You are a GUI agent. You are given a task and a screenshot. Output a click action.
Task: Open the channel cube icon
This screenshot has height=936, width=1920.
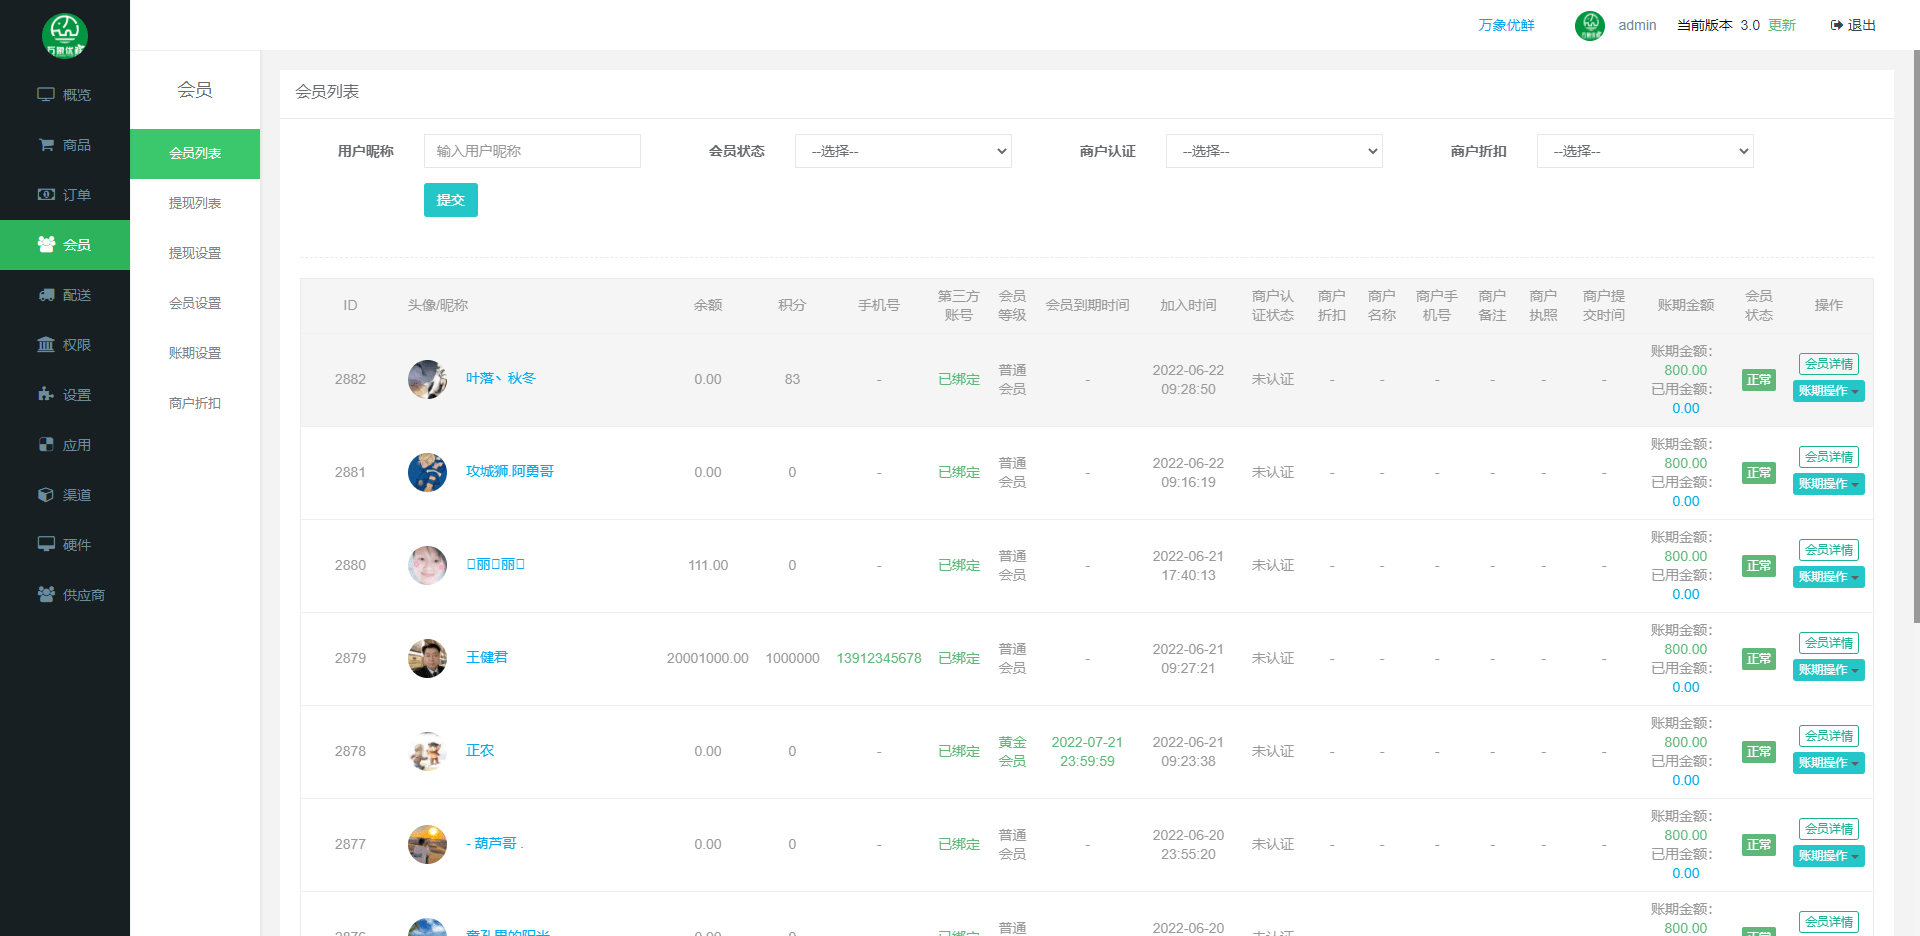46,495
